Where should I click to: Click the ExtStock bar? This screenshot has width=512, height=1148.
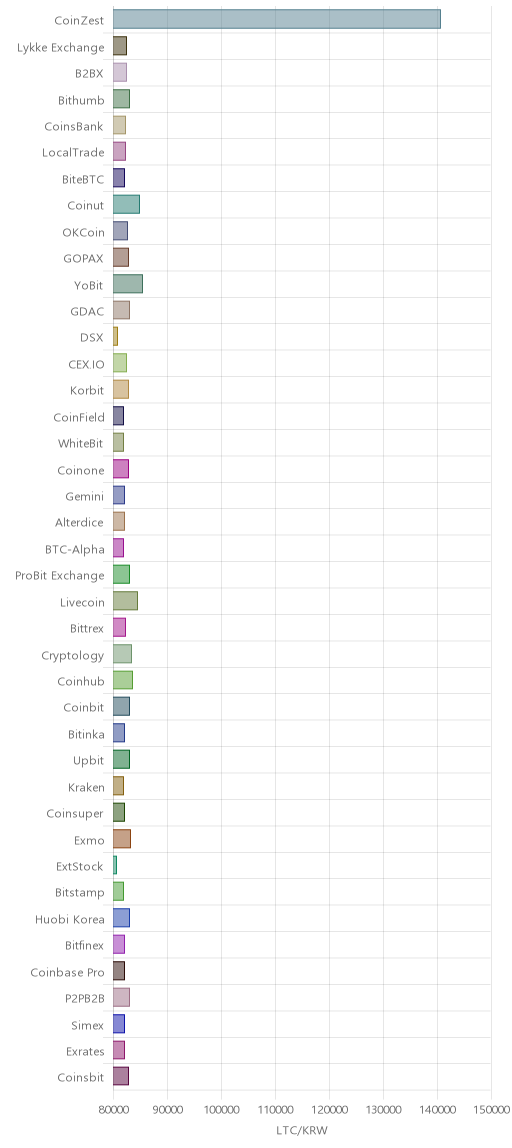pos(115,865)
